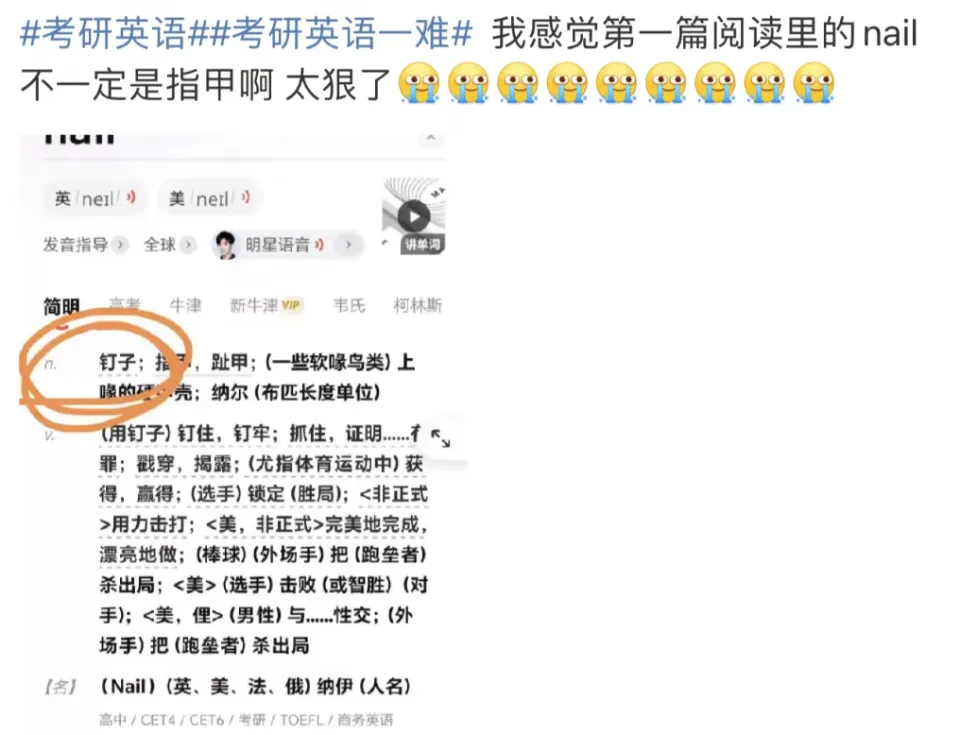Image resolution: width=960 pixels, height=735 pixels.
Task: Play the 讲单词 video thumbnail
Action: pos(414,217)
